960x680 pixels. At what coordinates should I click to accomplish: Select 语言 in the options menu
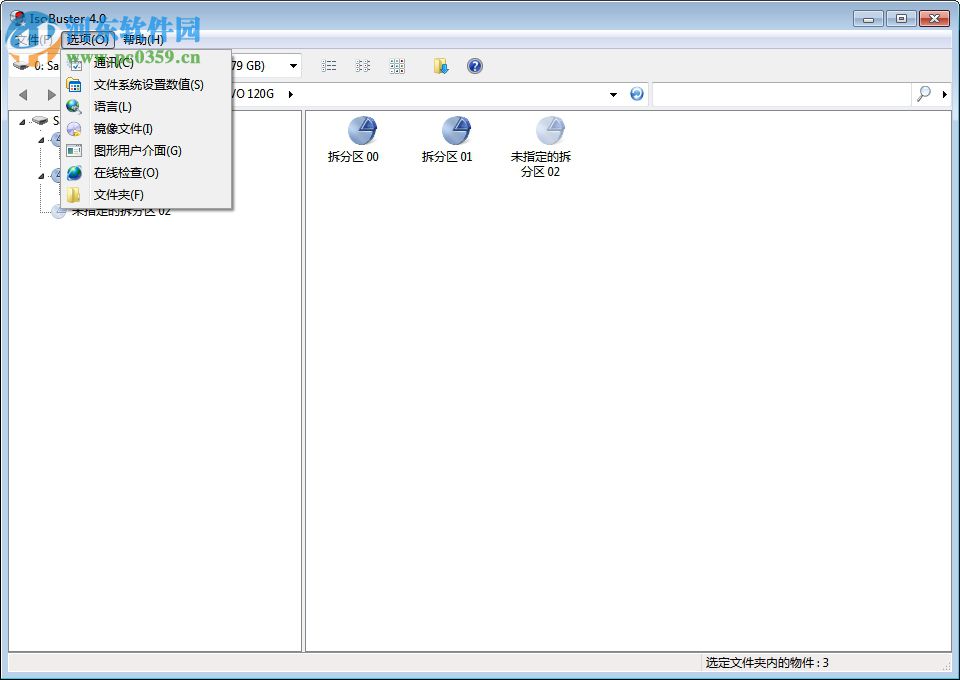113,106
